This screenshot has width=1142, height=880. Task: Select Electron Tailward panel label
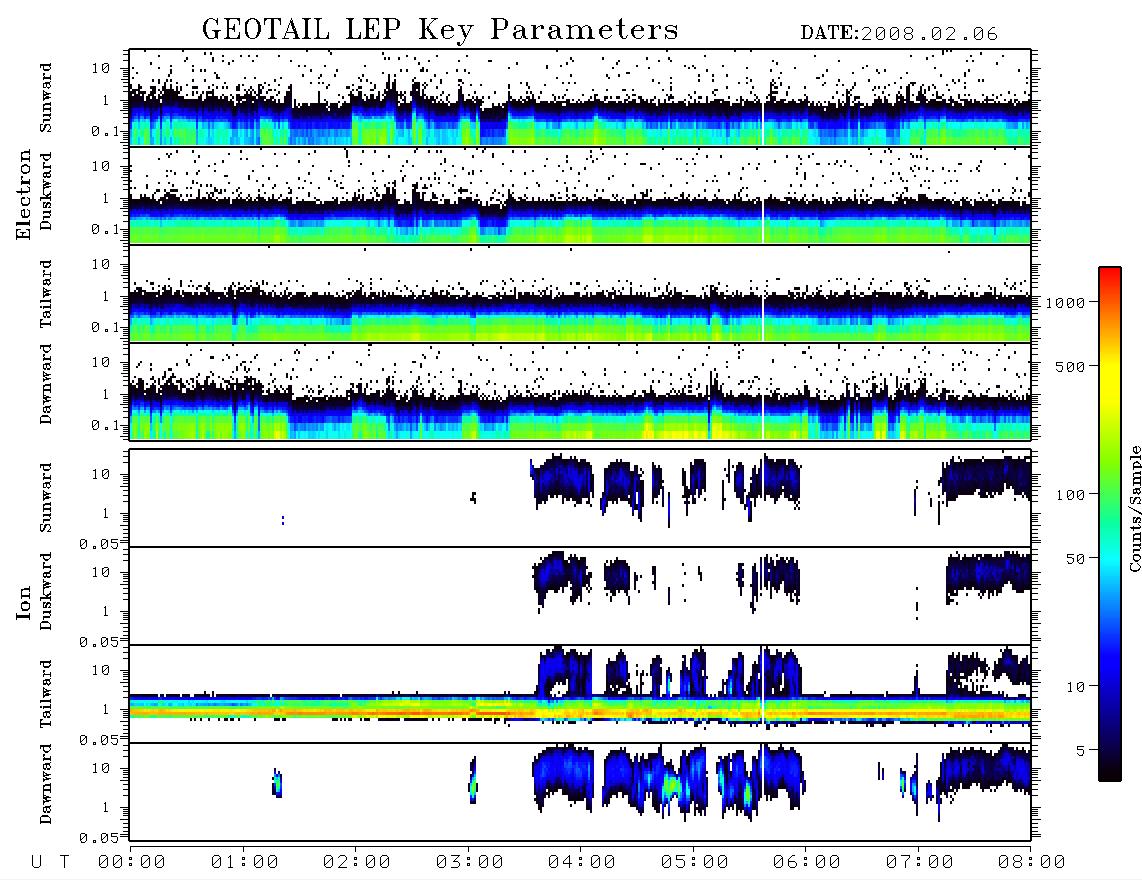pos(46,294)
